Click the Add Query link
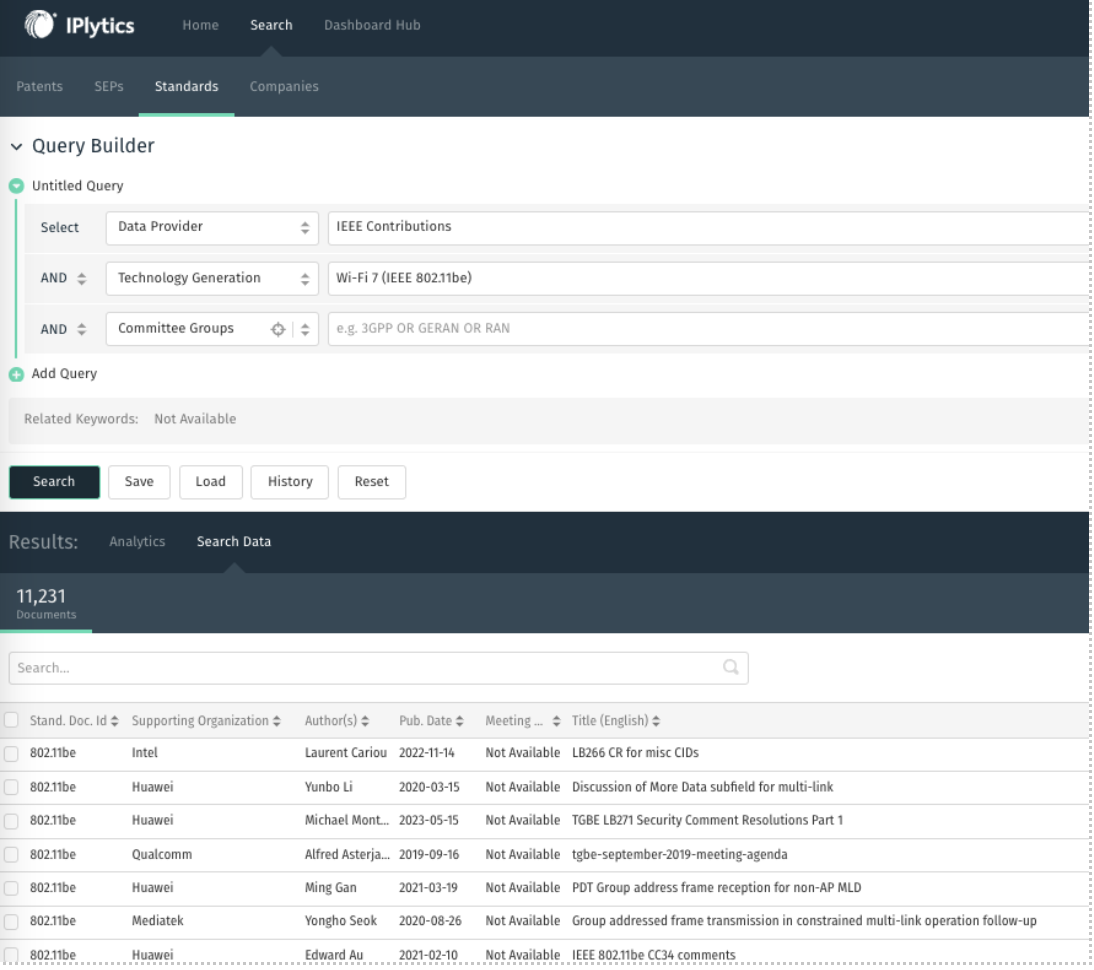This screenshot has width=1094, height=970. pyautogui.click(x=64, y=374)
